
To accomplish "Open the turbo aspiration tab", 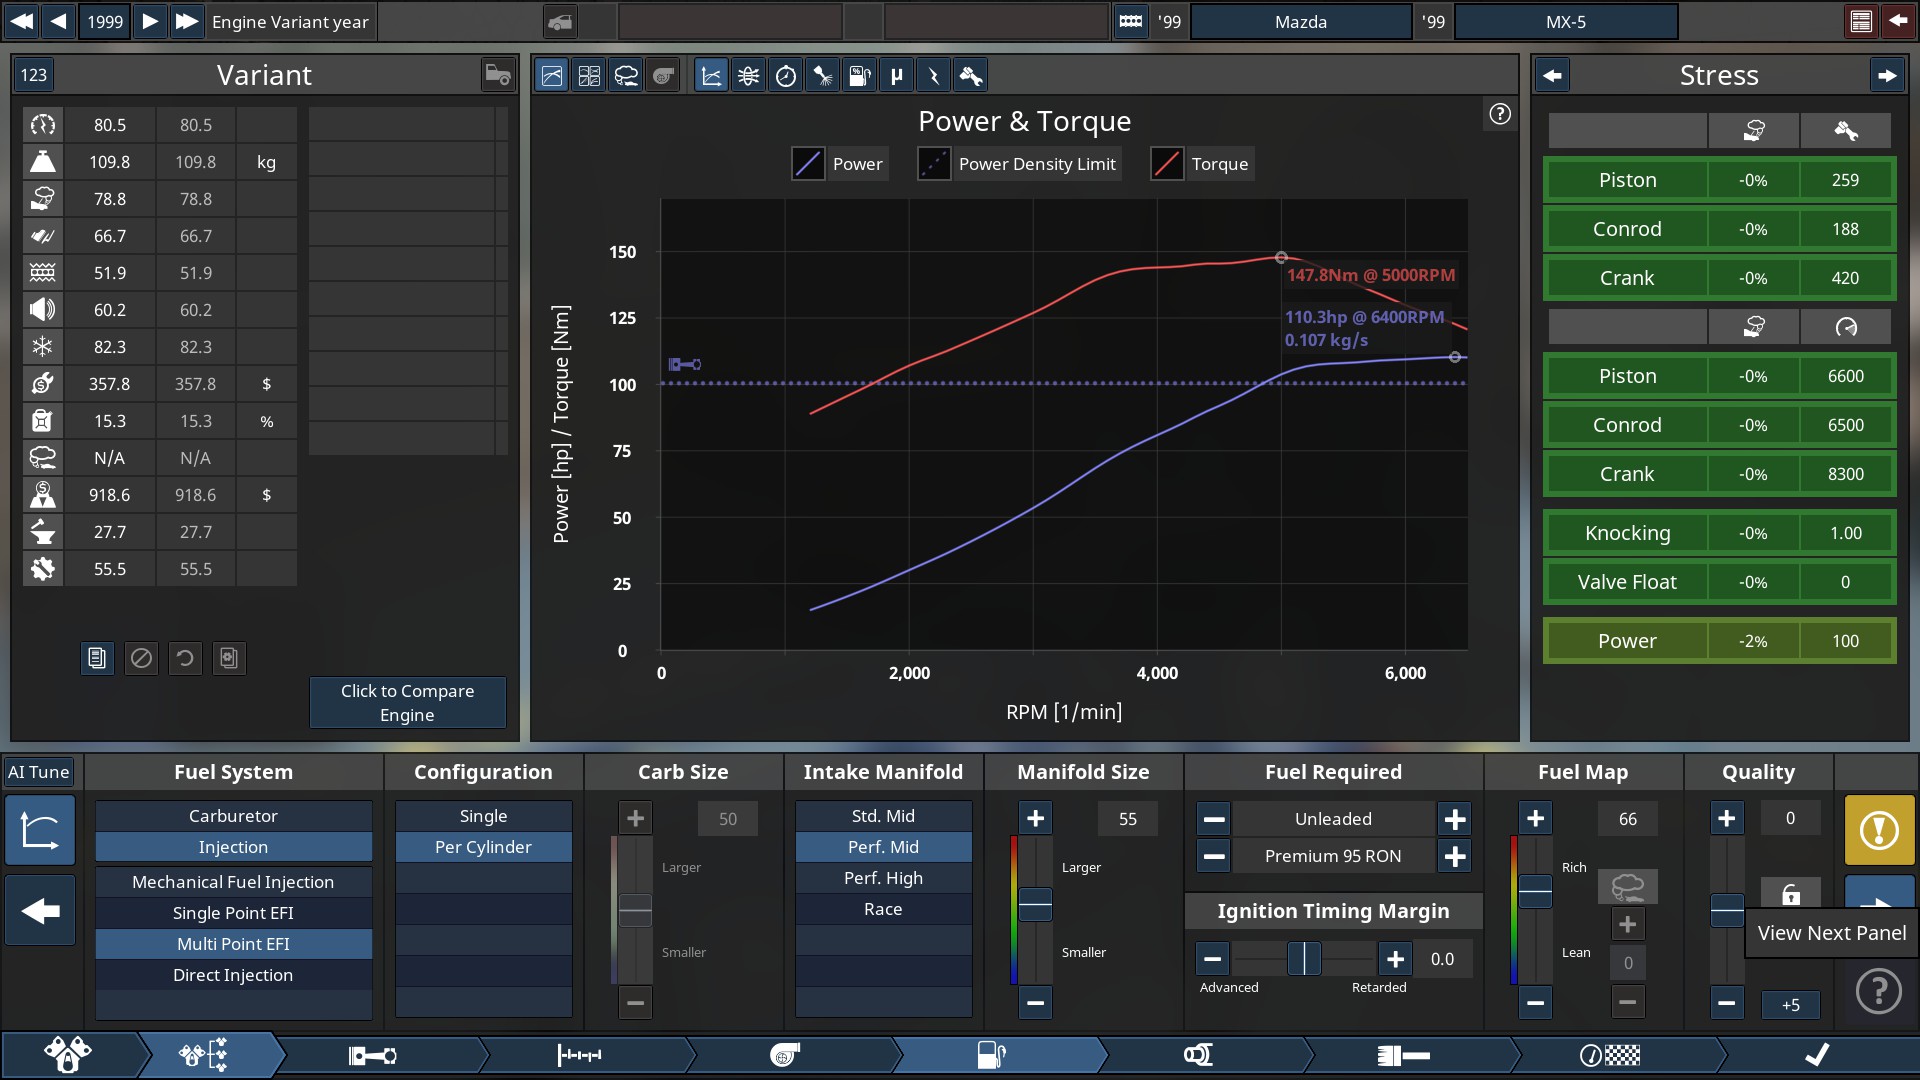I will [785, 1055].
